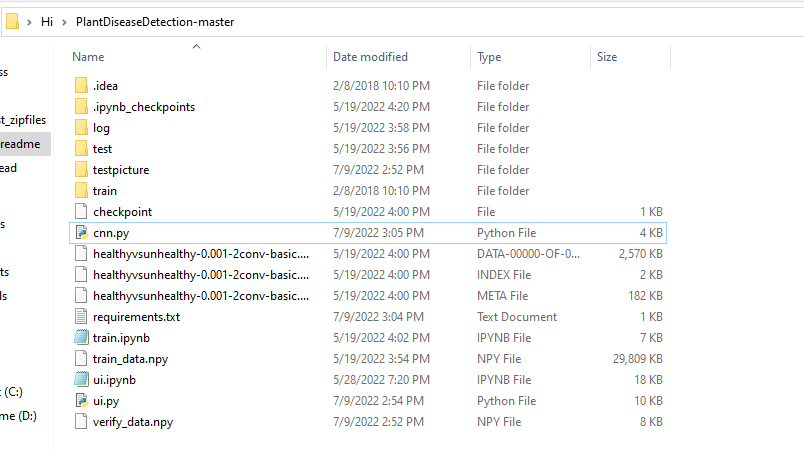Click PlantDiseaseDetection-master in the address bar
The width and height of the screenshot is (804, 455).
155,22
